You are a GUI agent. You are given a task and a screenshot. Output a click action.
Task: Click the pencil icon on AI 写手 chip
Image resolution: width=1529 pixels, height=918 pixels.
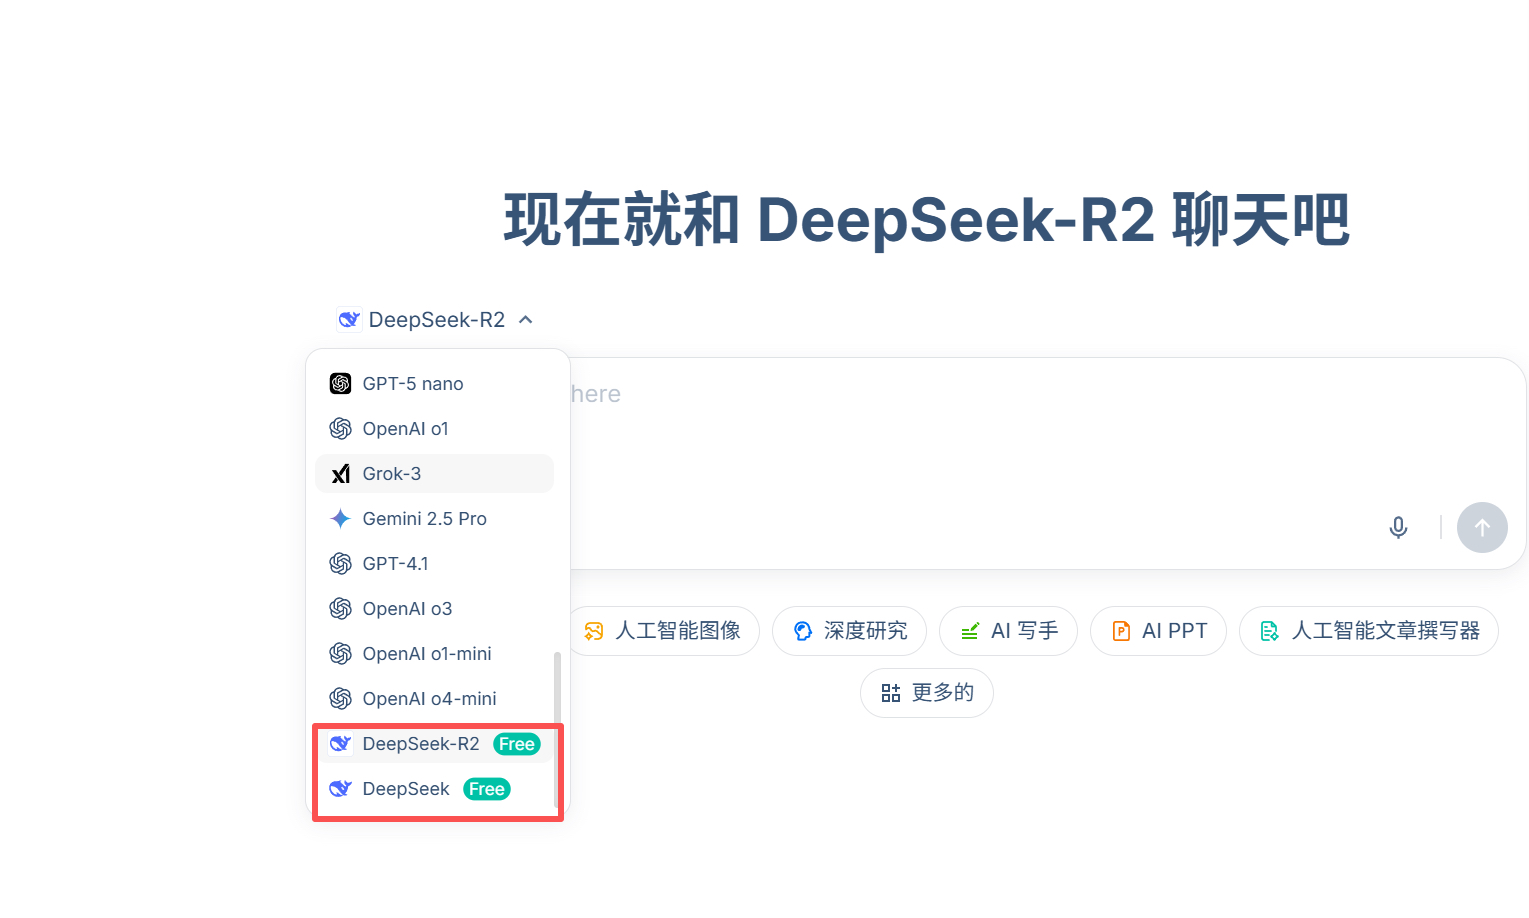point(970,631)
